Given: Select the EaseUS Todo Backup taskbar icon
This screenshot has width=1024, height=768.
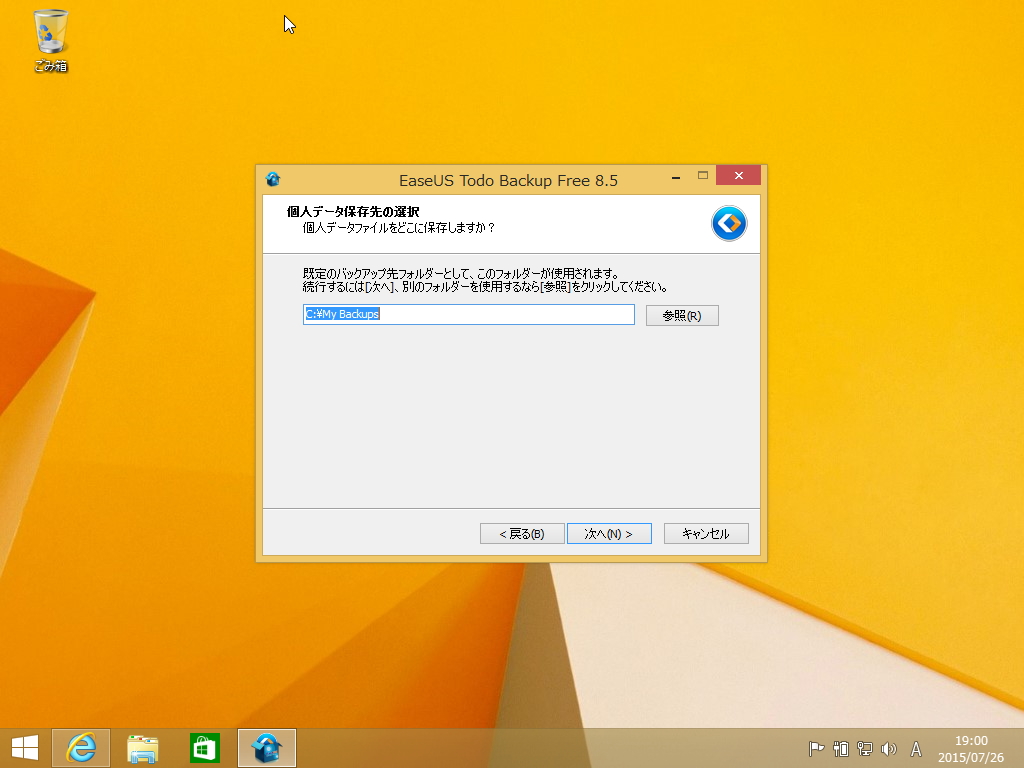Looking at the screenshot, I should (266, 747).
